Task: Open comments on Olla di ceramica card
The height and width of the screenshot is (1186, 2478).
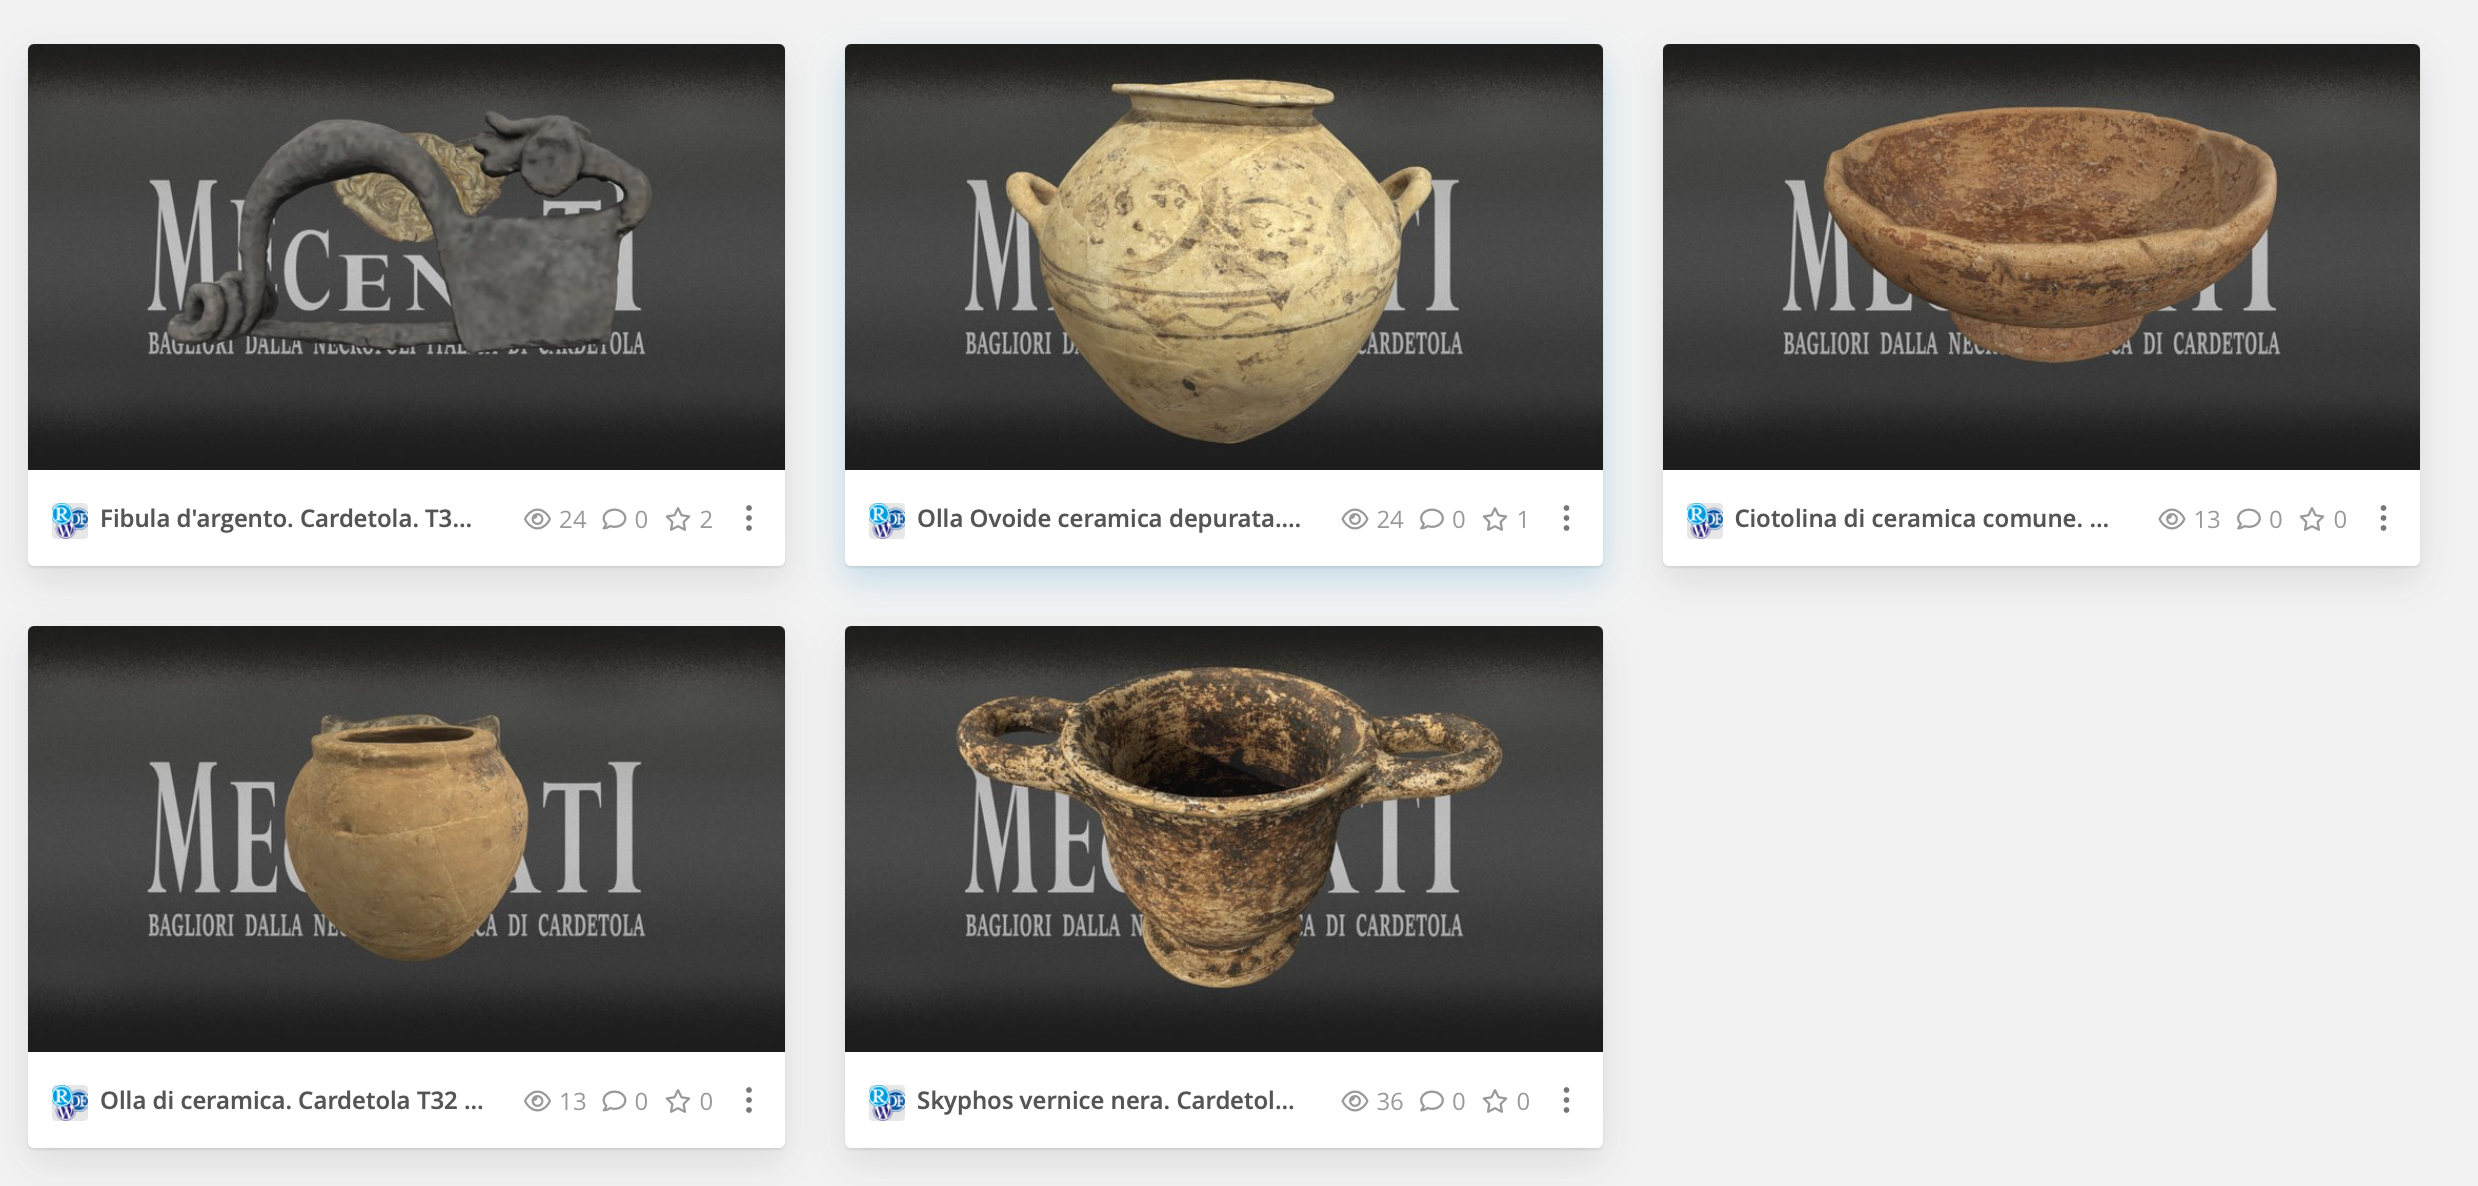Action: tap(614, 1101)
